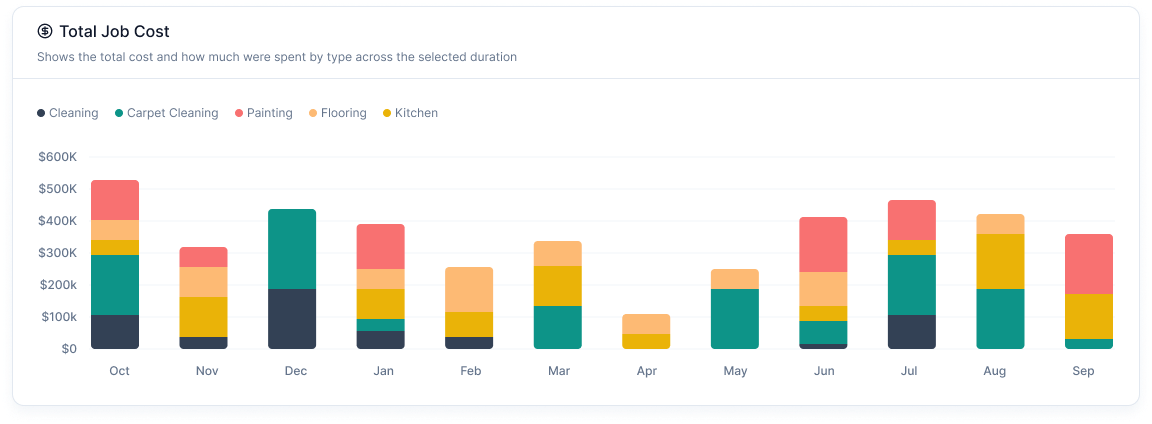1152x424 pixels.
Task: Click the teal Carpet Cleaning legend dot
Action: click(119, 113)
